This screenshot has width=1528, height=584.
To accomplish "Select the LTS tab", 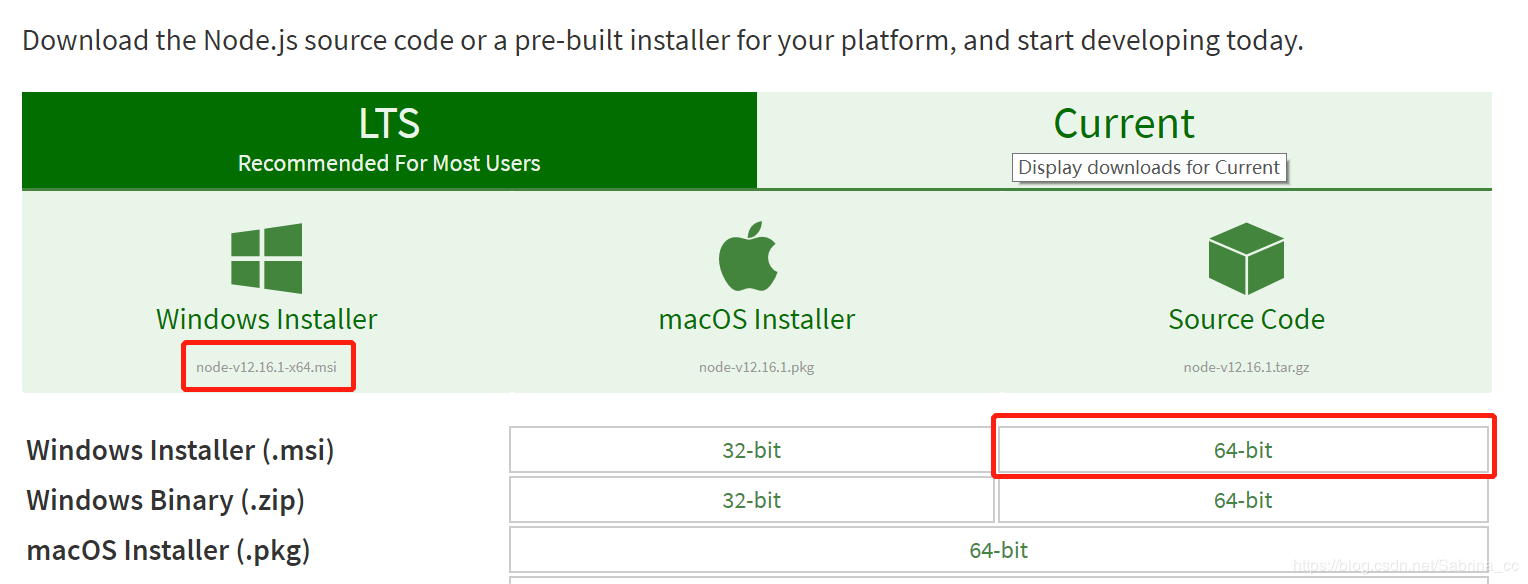I will click(x=389, y=123).
